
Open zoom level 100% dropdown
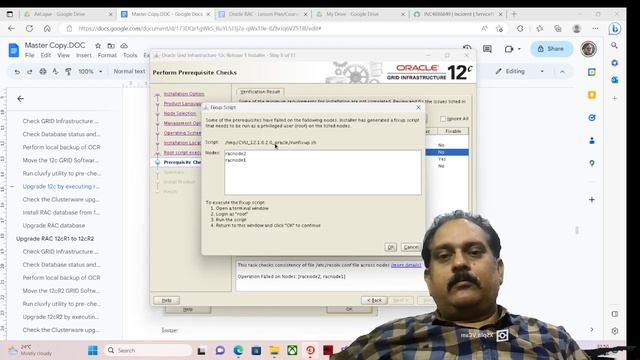tap(90, 71)
